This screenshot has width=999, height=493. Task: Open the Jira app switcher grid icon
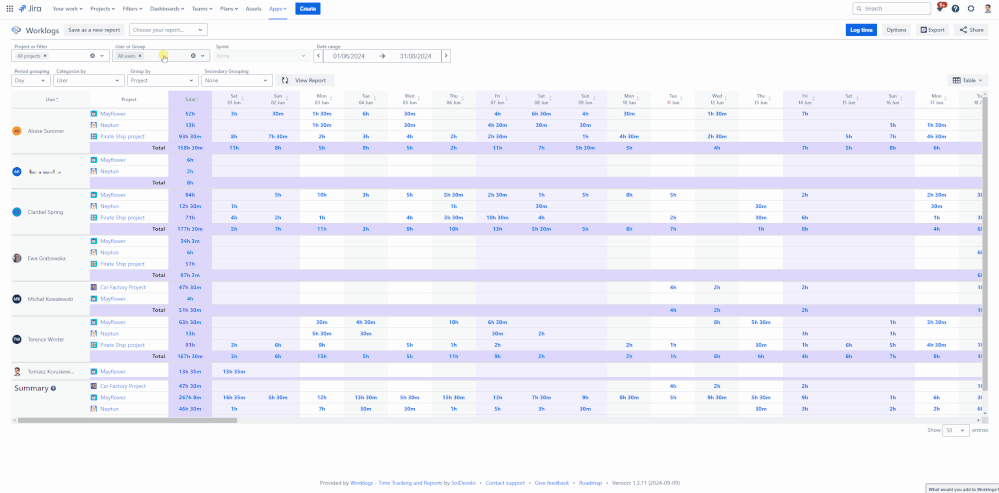click(x=10, y=9)
